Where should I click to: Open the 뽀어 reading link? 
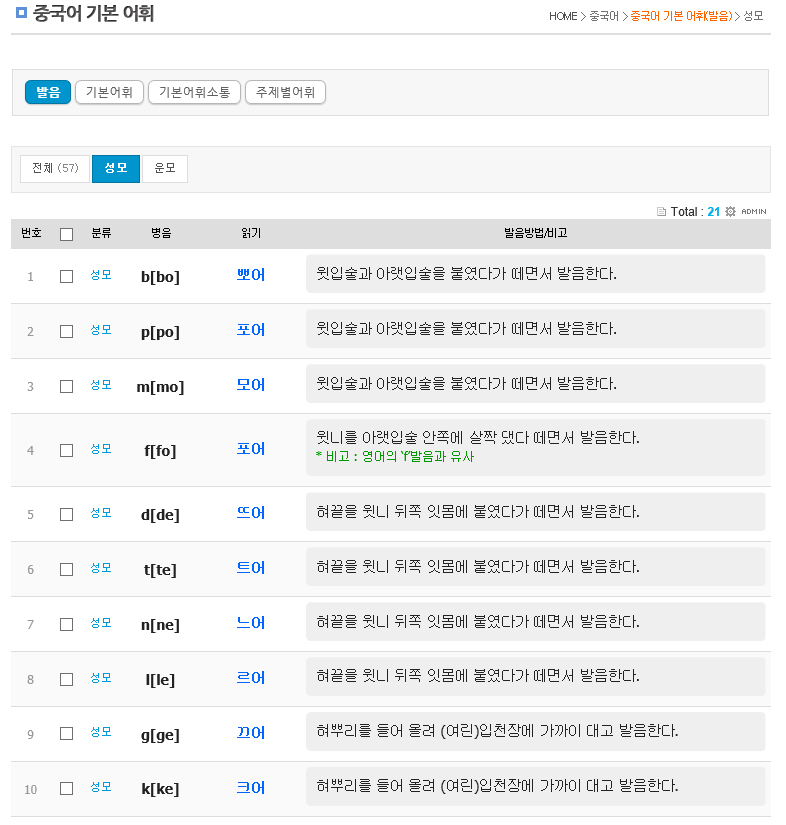point(251,275)
